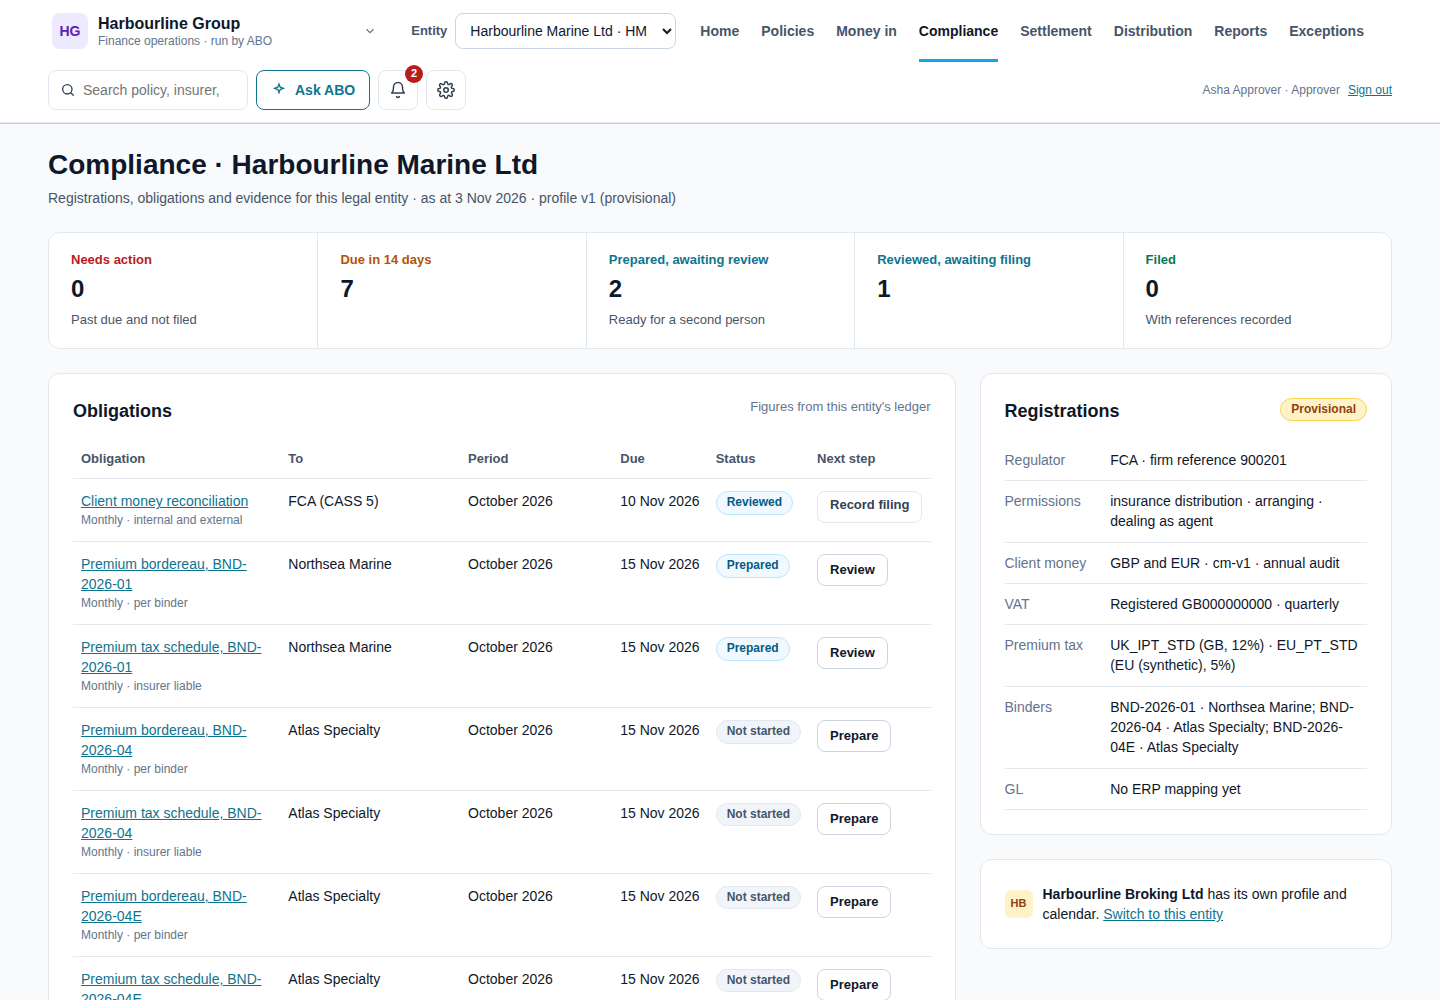Click 'FCA (CASS 5)' cell

click(x=333, y=501)
